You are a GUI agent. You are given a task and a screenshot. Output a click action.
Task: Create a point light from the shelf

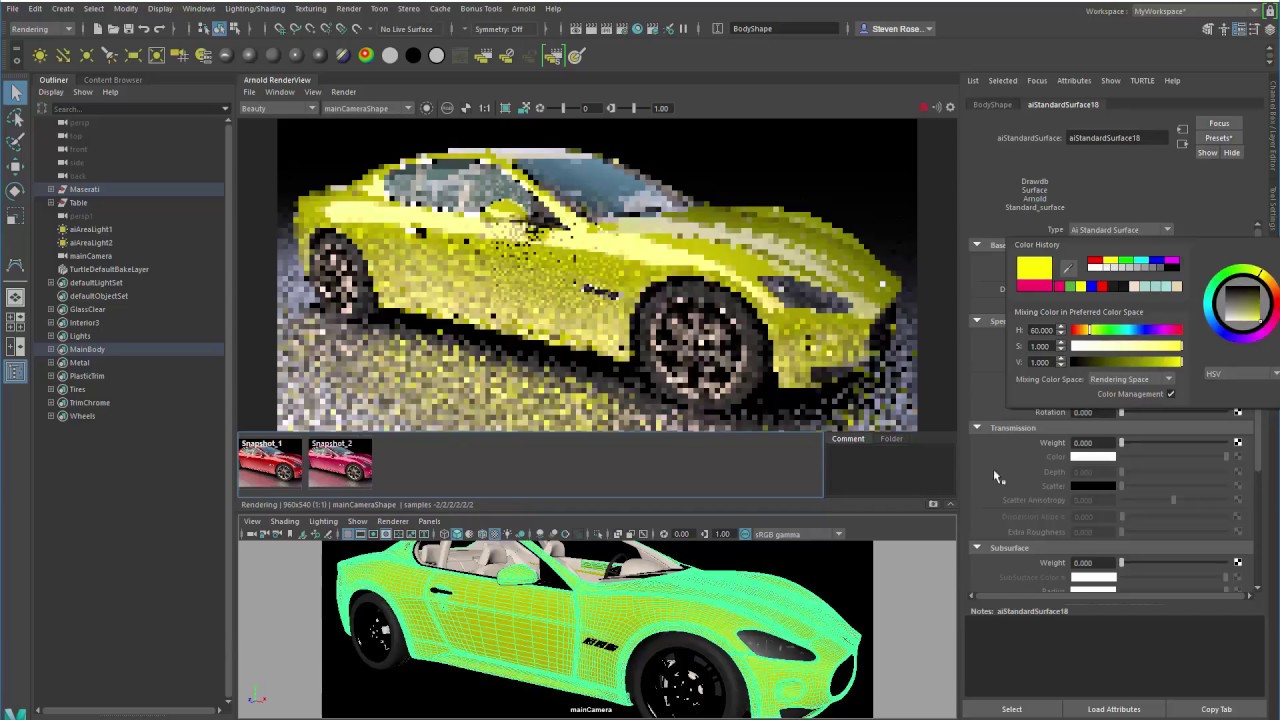click(86, 56)
